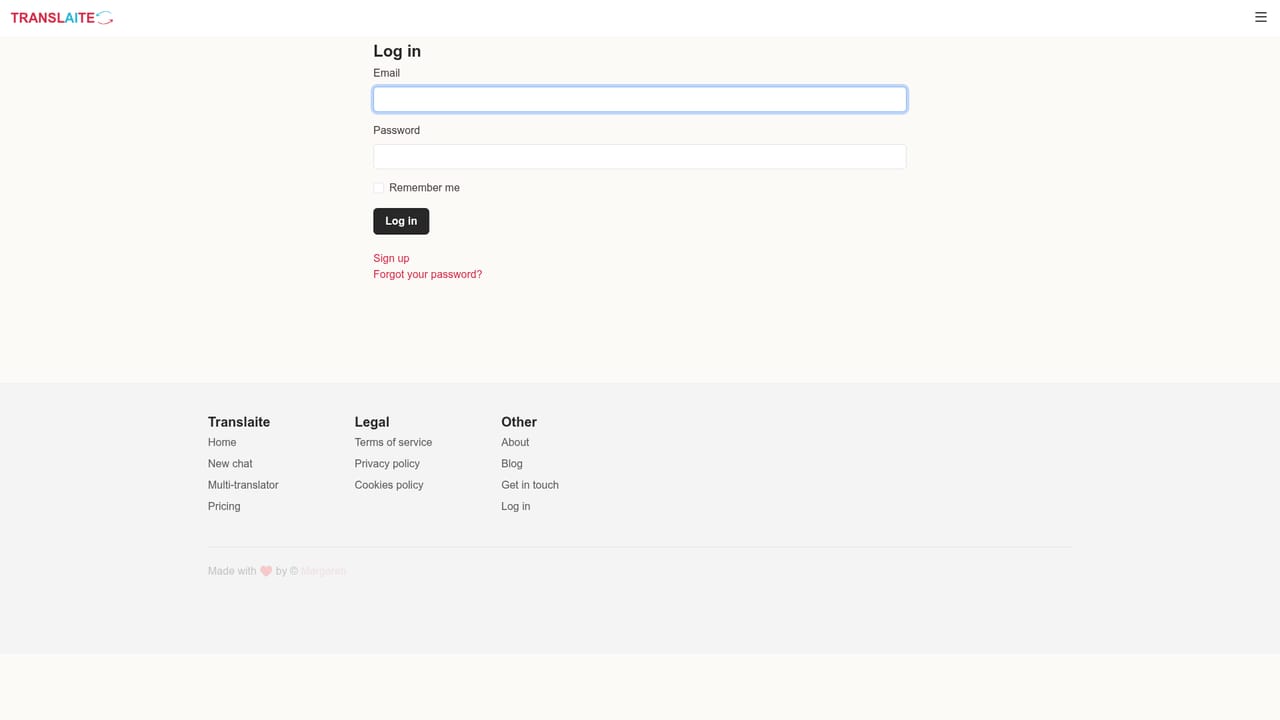View the Cookies policy link
Viewport: 1280px width, 720px height.
[389, 485]
